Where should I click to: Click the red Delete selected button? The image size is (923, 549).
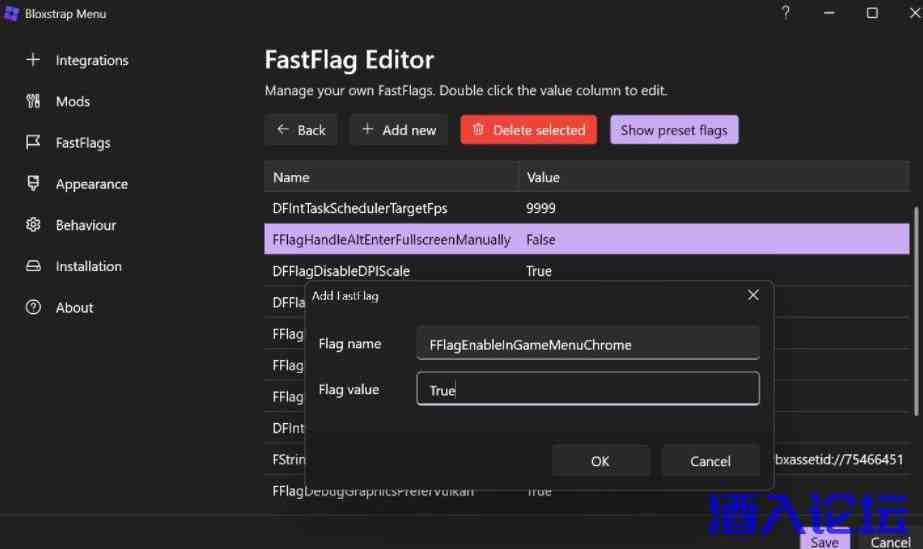pyautogui.click(x=528, y=130)
